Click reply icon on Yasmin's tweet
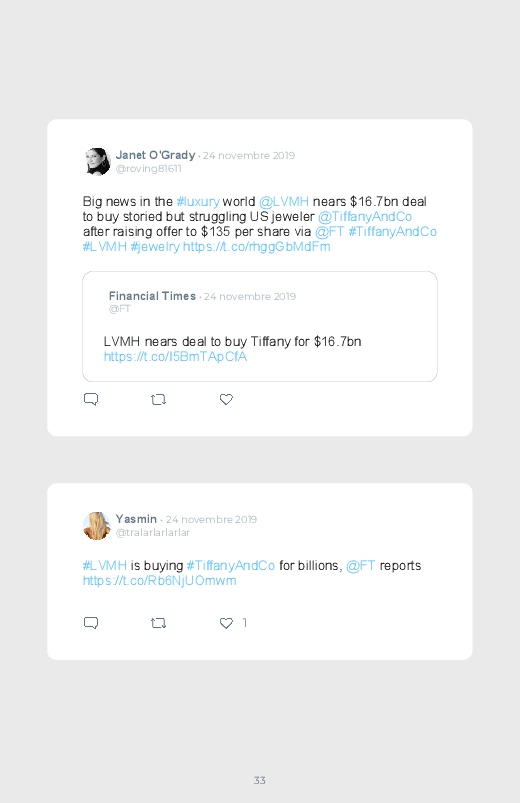 (x=91, y=623)
